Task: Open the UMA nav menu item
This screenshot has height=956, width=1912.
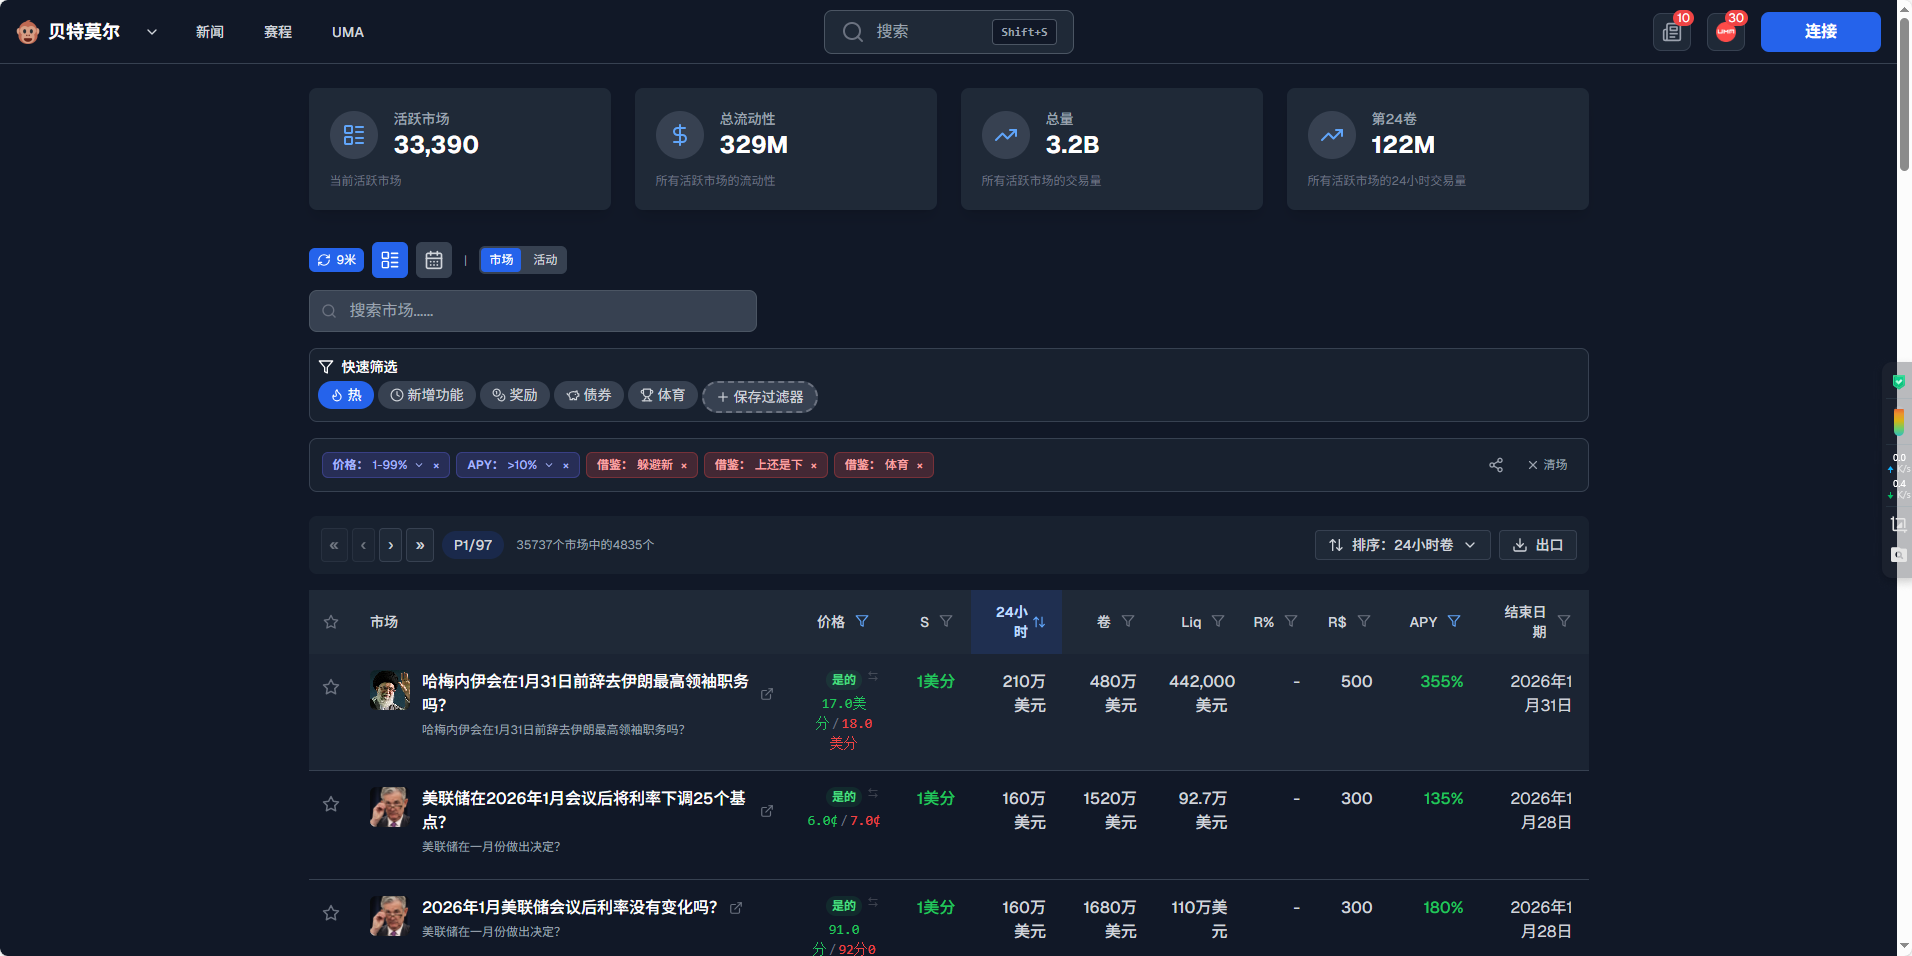Action: pos(348,32)
